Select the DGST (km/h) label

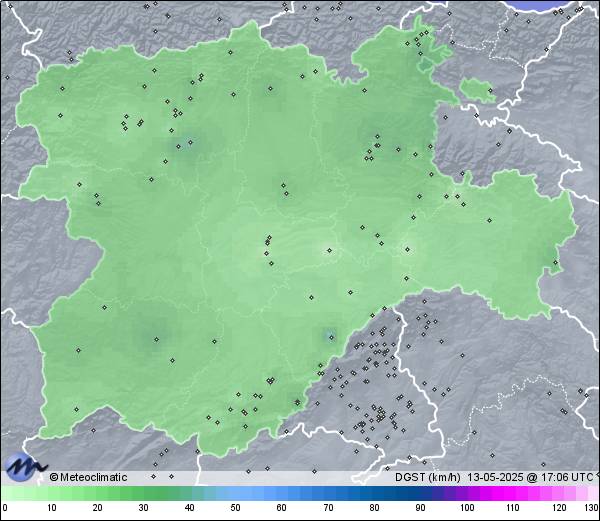(428, 477)
